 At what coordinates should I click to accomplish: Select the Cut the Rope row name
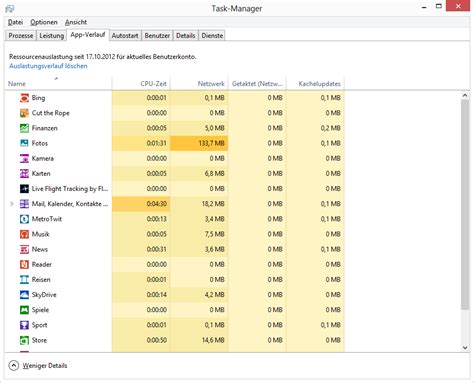(51, 113)
